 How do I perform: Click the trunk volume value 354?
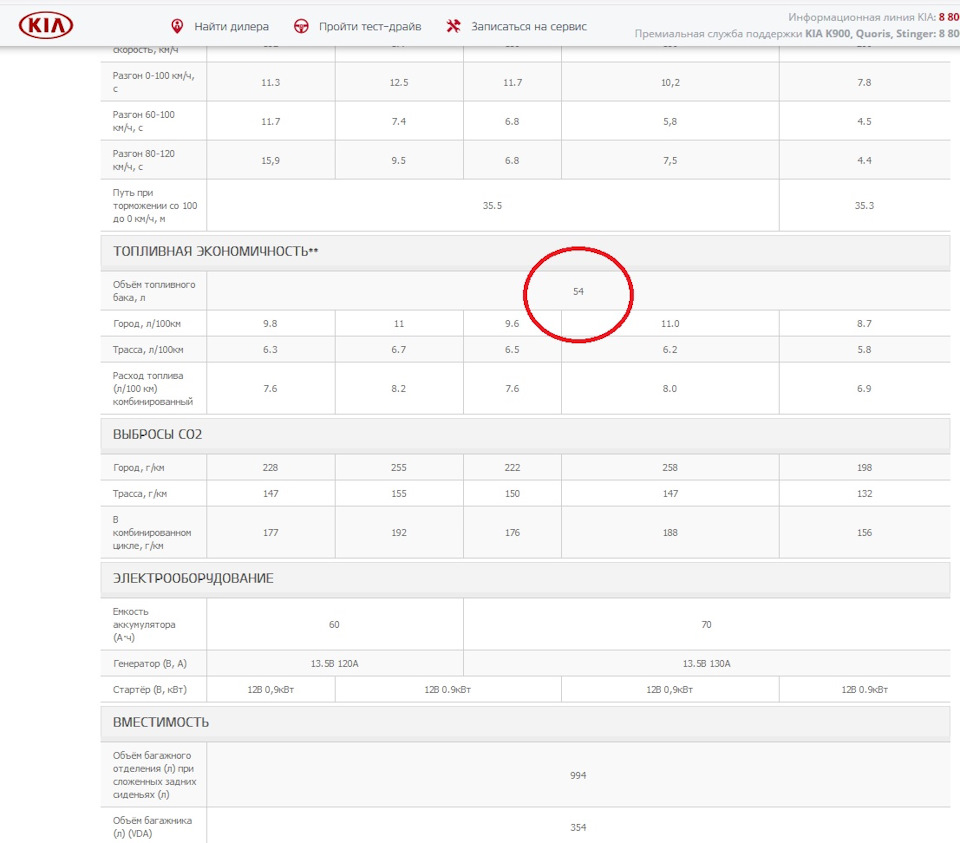click(578, 828)
